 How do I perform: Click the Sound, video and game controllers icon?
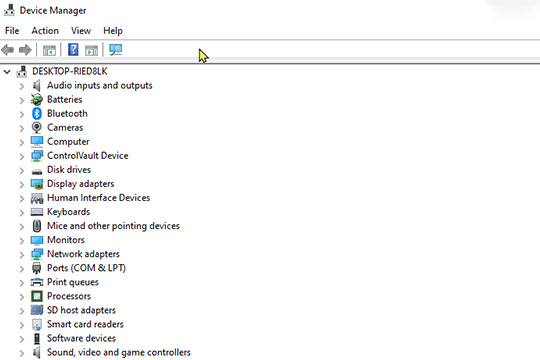[37, 352]
